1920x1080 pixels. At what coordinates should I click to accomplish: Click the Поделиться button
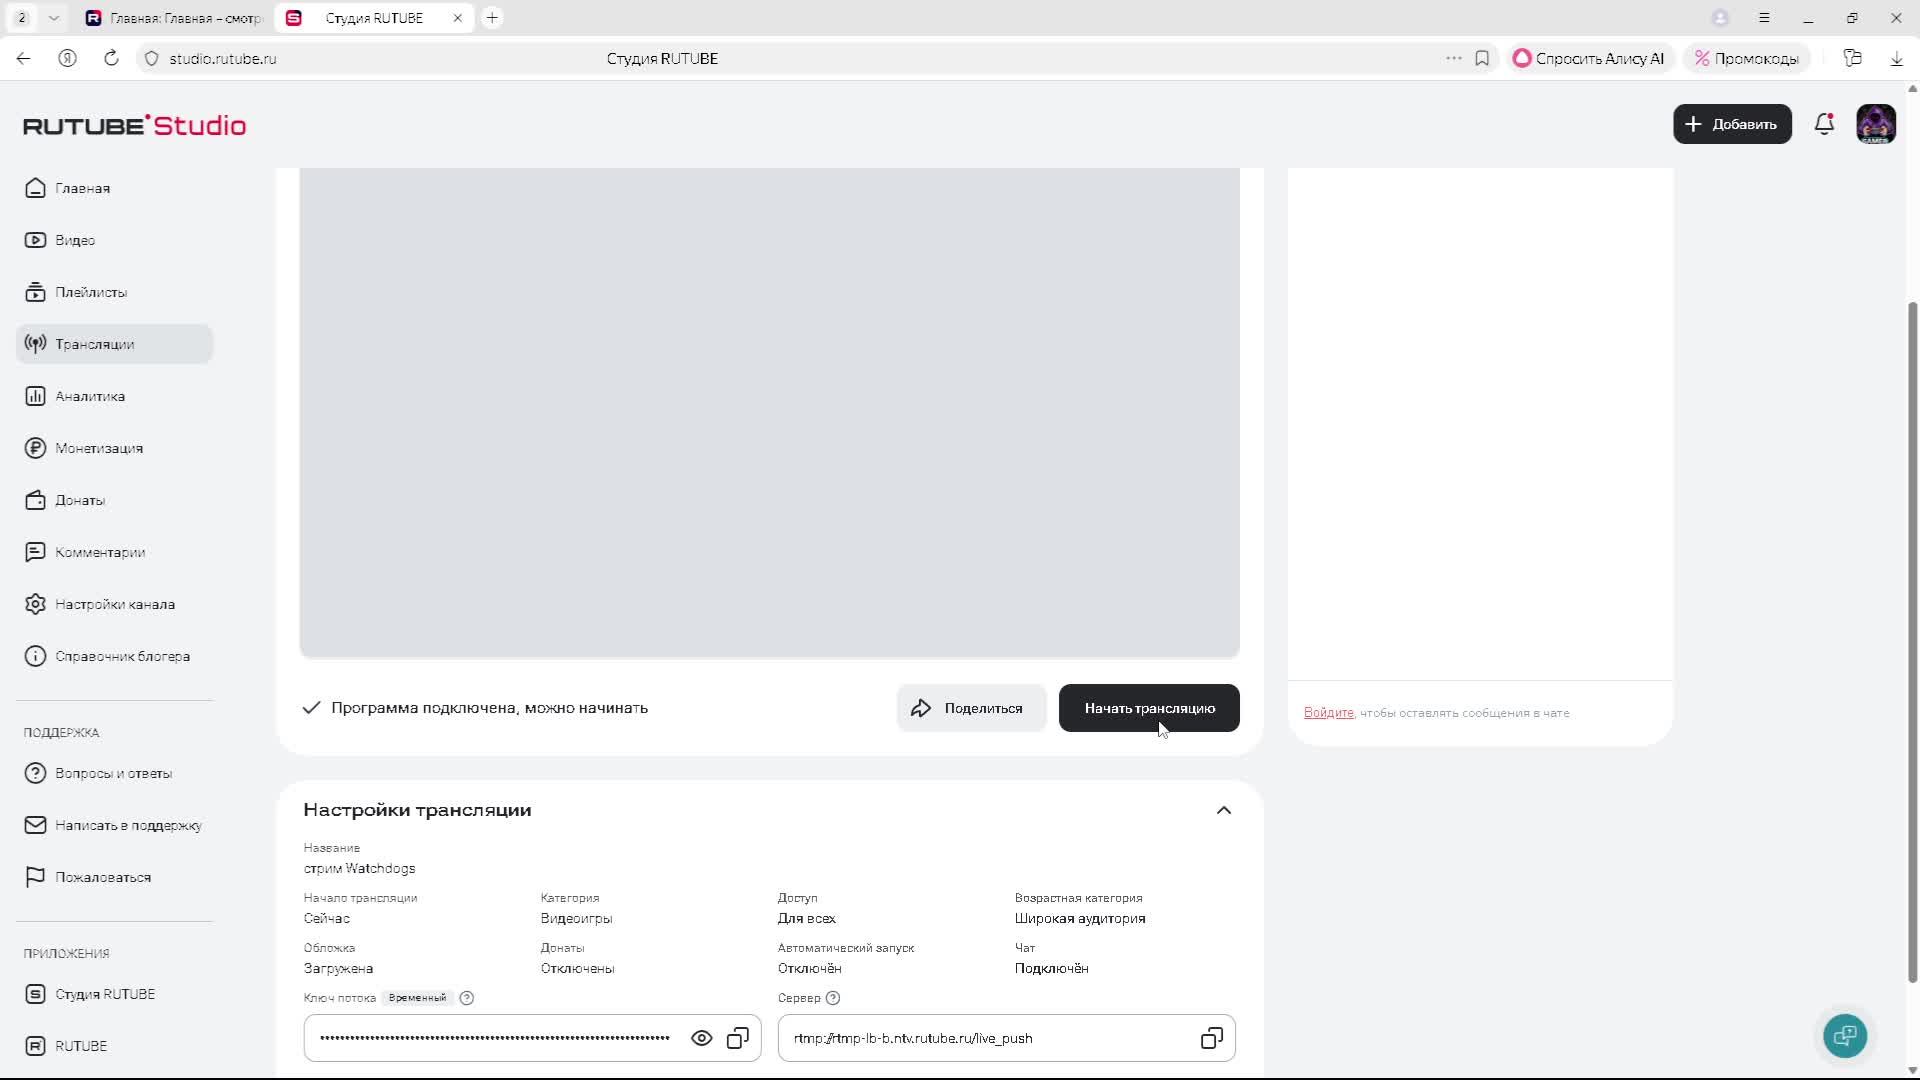971,708
